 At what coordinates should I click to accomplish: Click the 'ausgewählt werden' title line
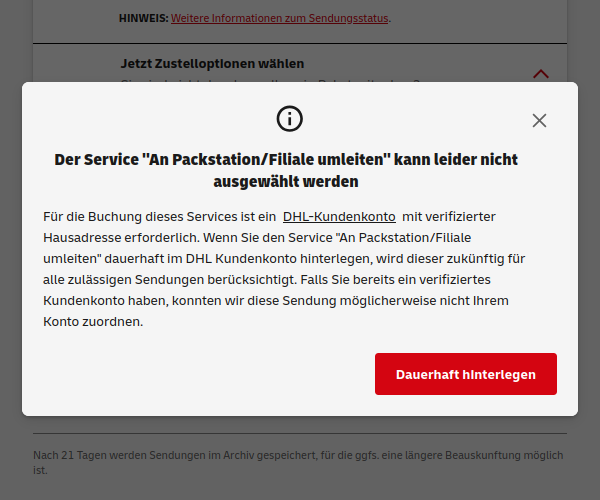click(x=285, y=182)
